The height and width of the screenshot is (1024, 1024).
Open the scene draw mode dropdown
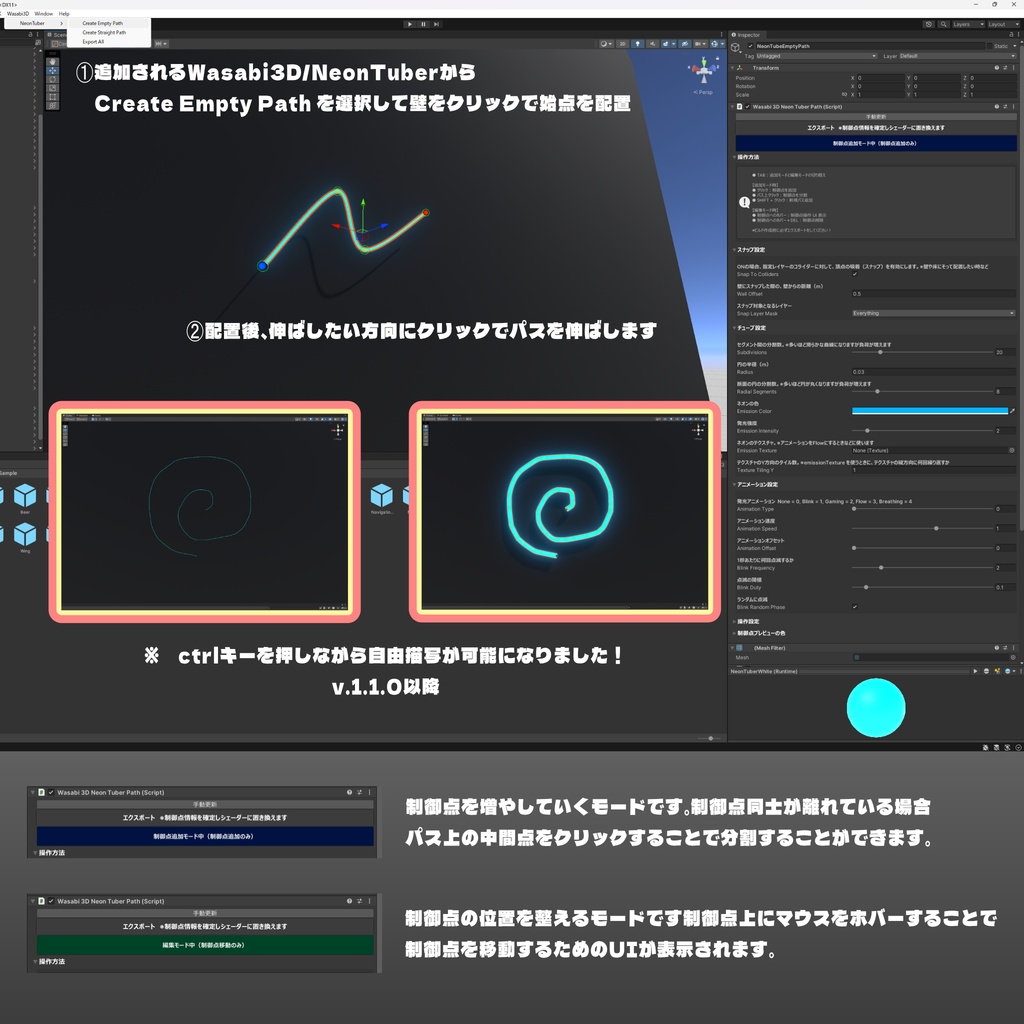click(x=605, y=44)
